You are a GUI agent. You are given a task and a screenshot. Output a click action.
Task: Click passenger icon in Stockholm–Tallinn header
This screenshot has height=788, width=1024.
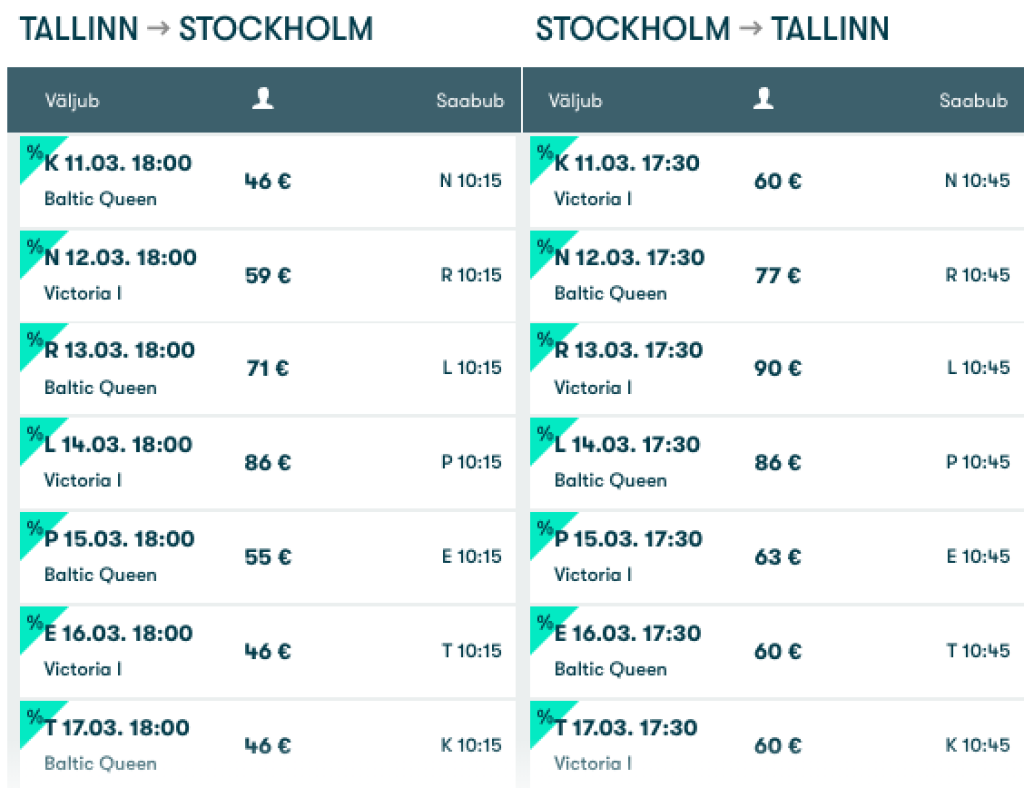click(764, 98)
